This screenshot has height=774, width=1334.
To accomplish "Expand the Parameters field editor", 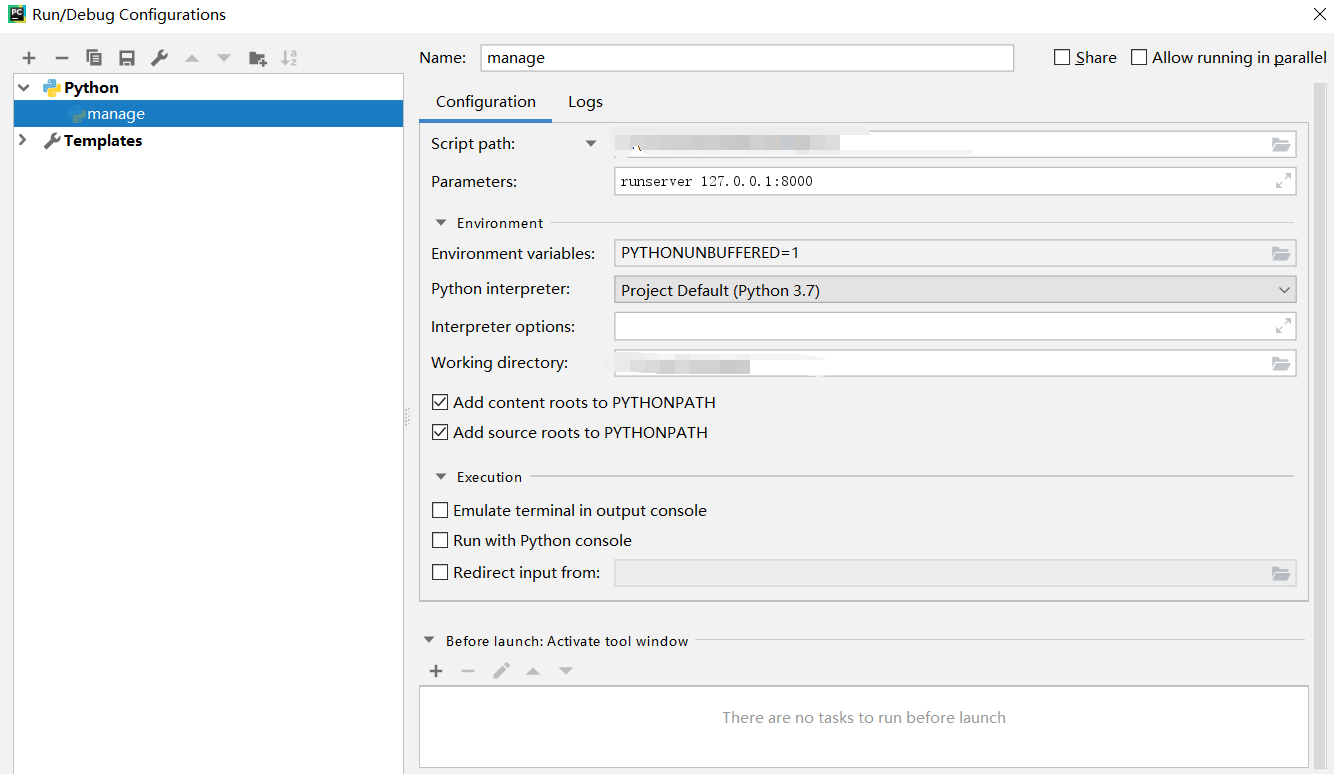I will point(1283,181).
